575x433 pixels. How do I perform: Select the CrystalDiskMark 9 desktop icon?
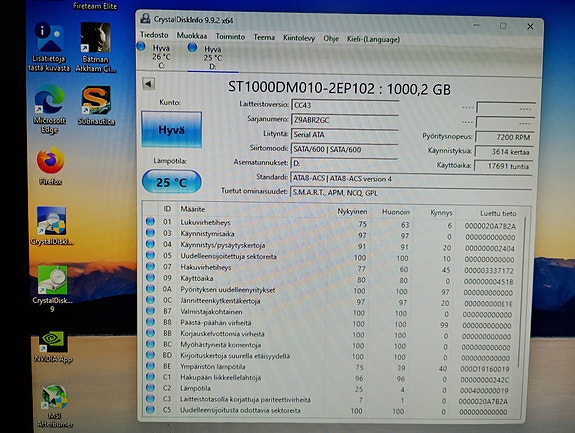coord(52,288)
